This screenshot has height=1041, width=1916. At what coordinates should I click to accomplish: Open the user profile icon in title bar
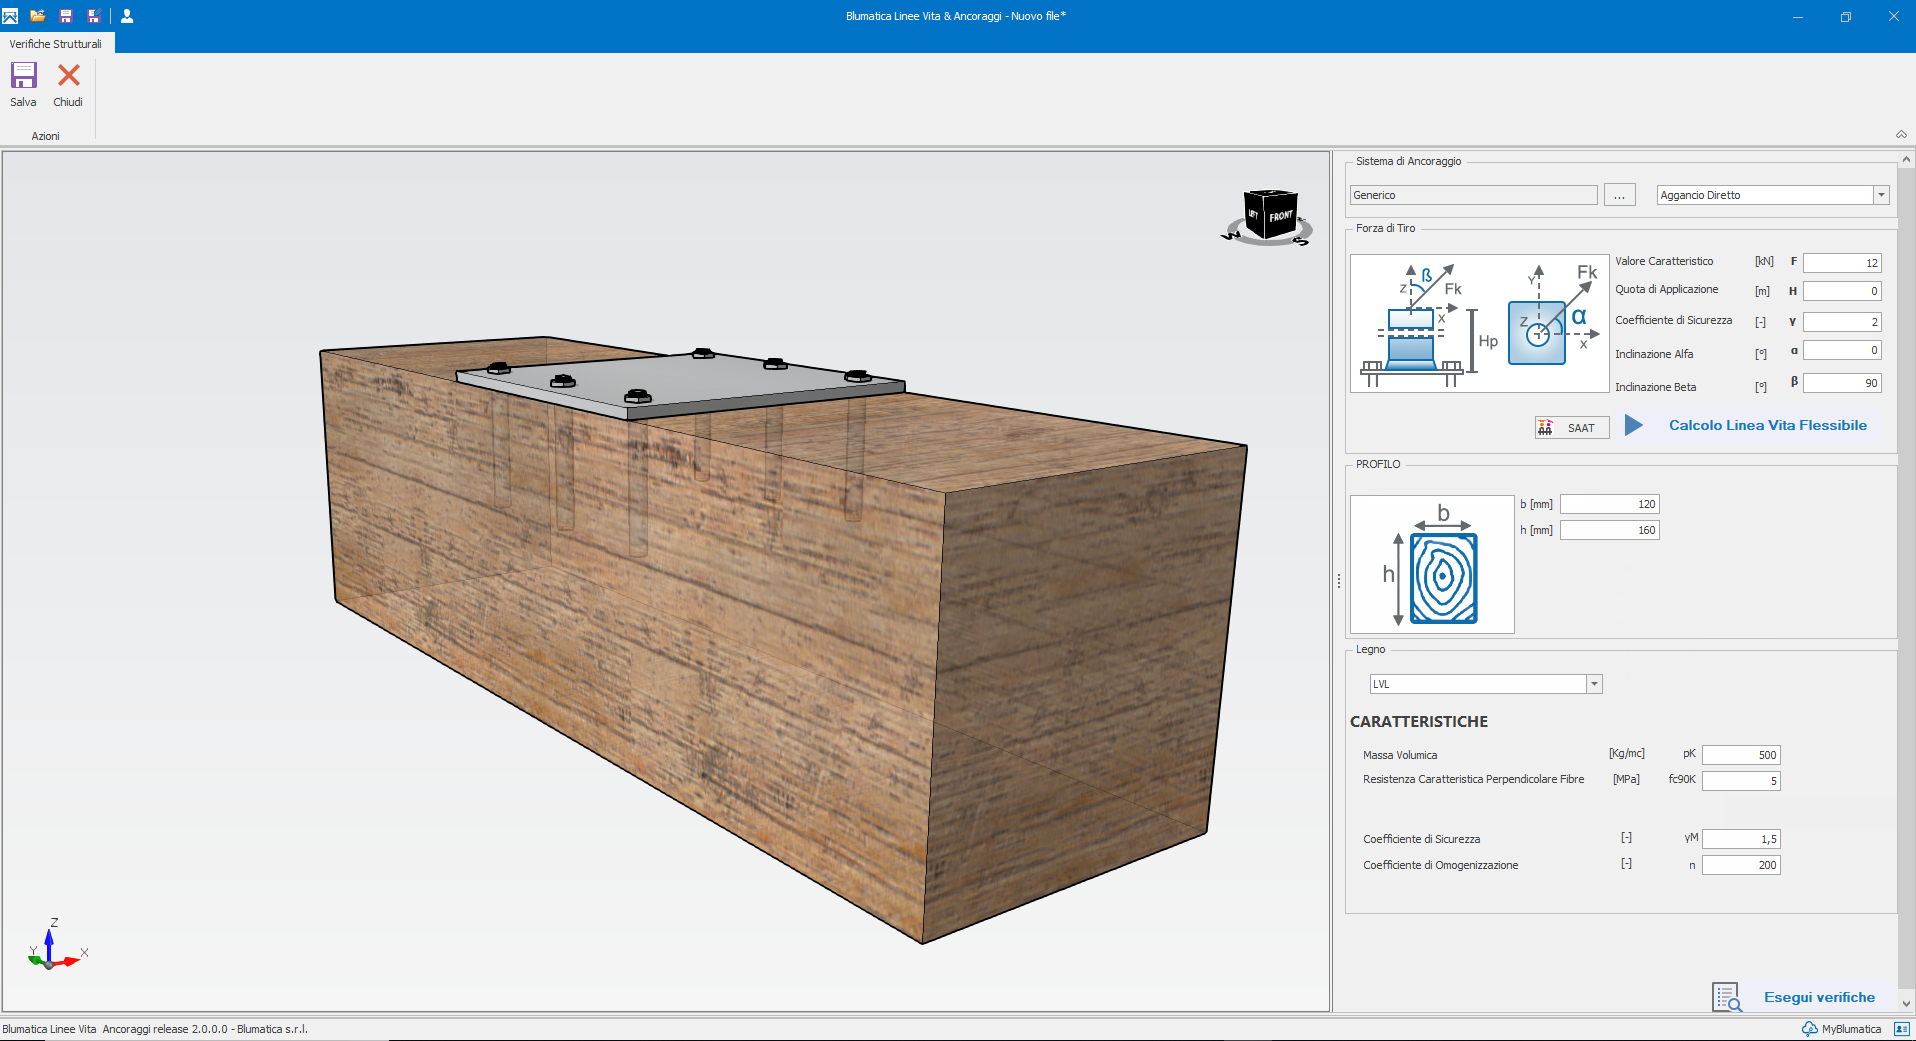pos(127,16)
